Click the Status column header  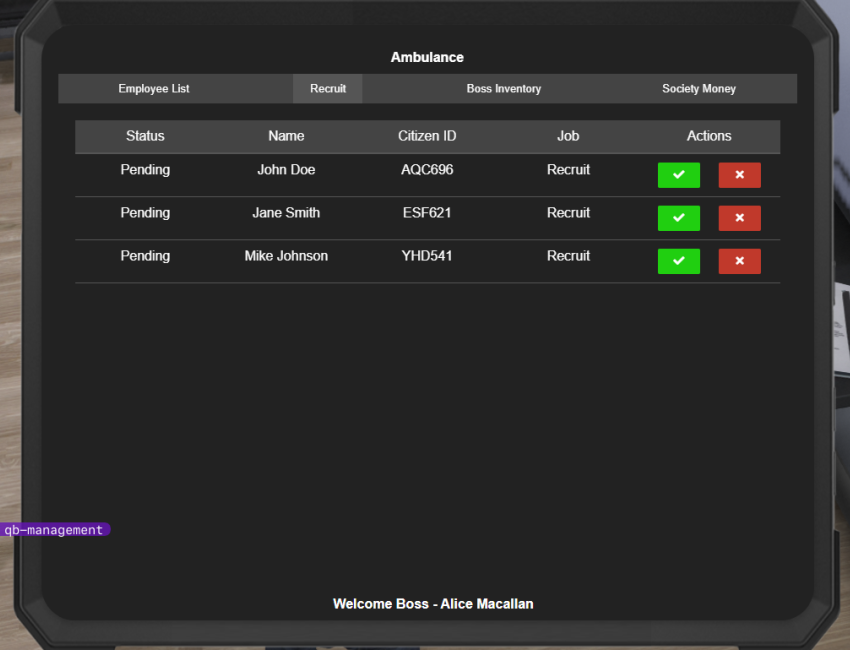pyautogui.click(x=145, y=136)
